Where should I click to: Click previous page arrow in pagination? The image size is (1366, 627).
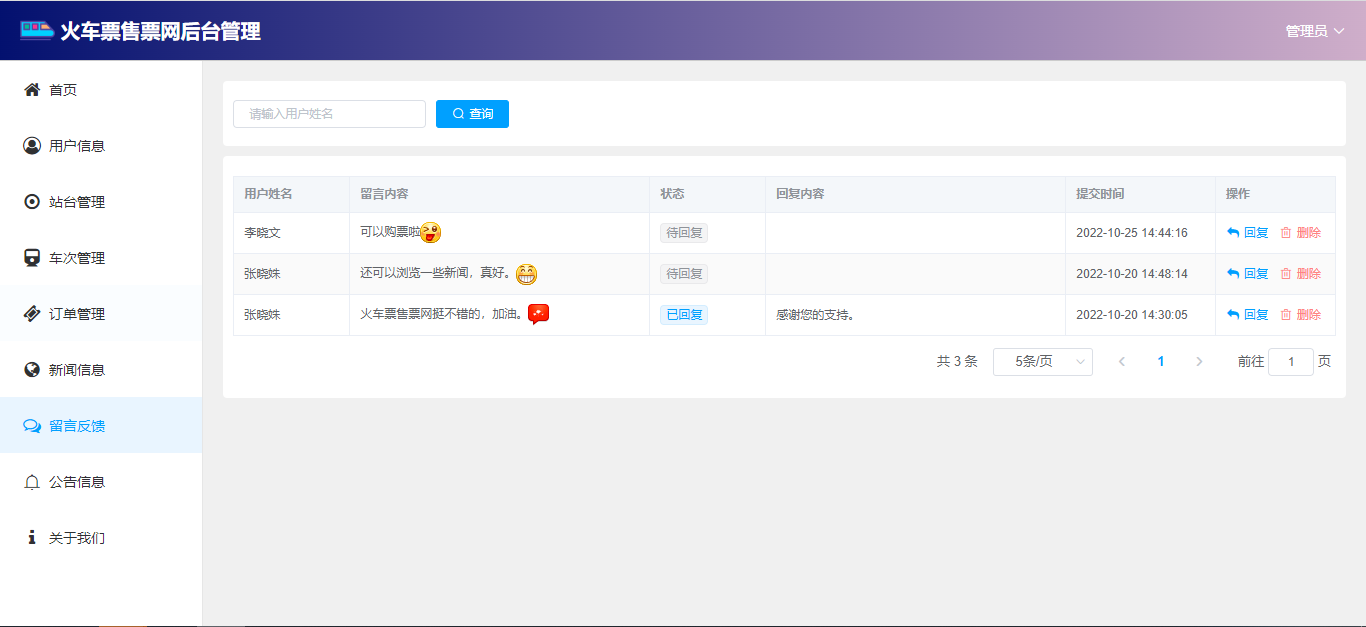tap(1122, 362)
